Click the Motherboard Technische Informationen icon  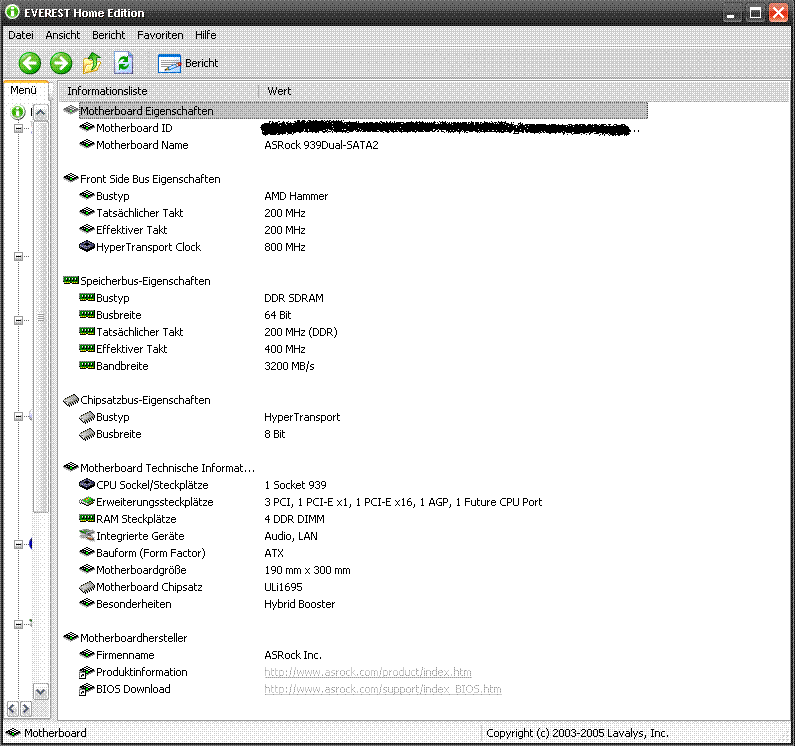tap(70, 467)
